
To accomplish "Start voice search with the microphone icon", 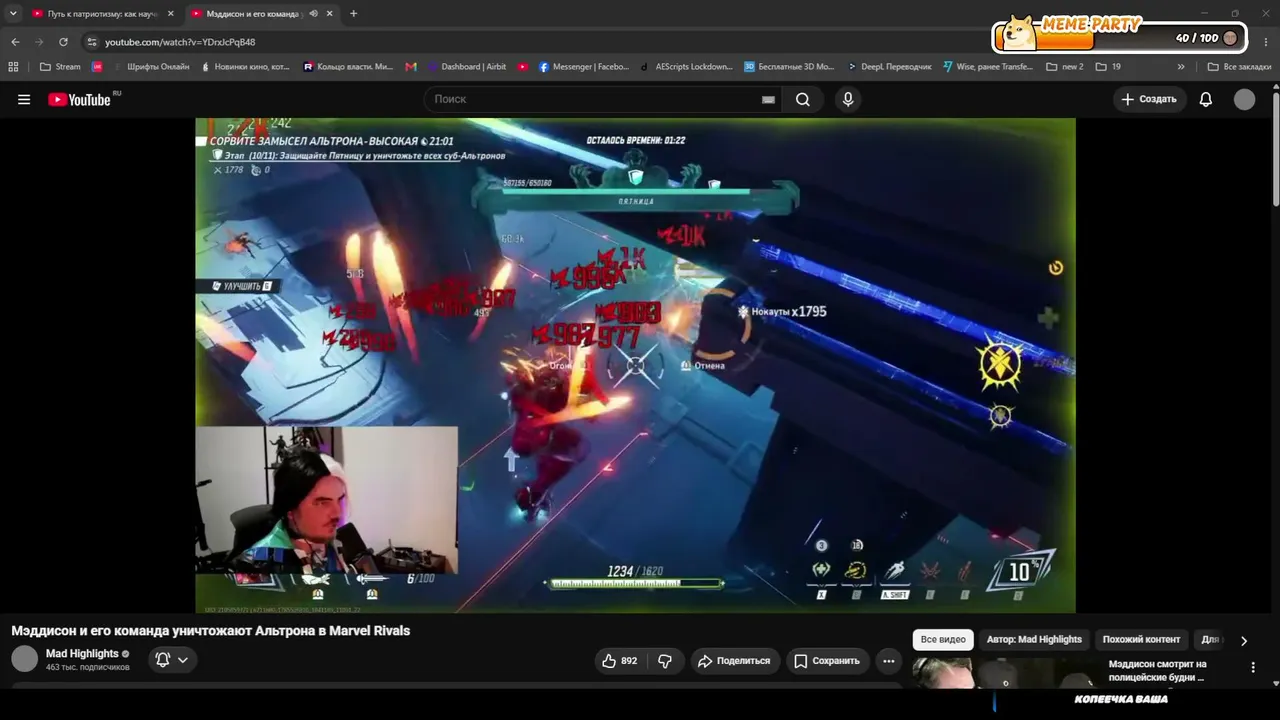I will click(848, 99).
